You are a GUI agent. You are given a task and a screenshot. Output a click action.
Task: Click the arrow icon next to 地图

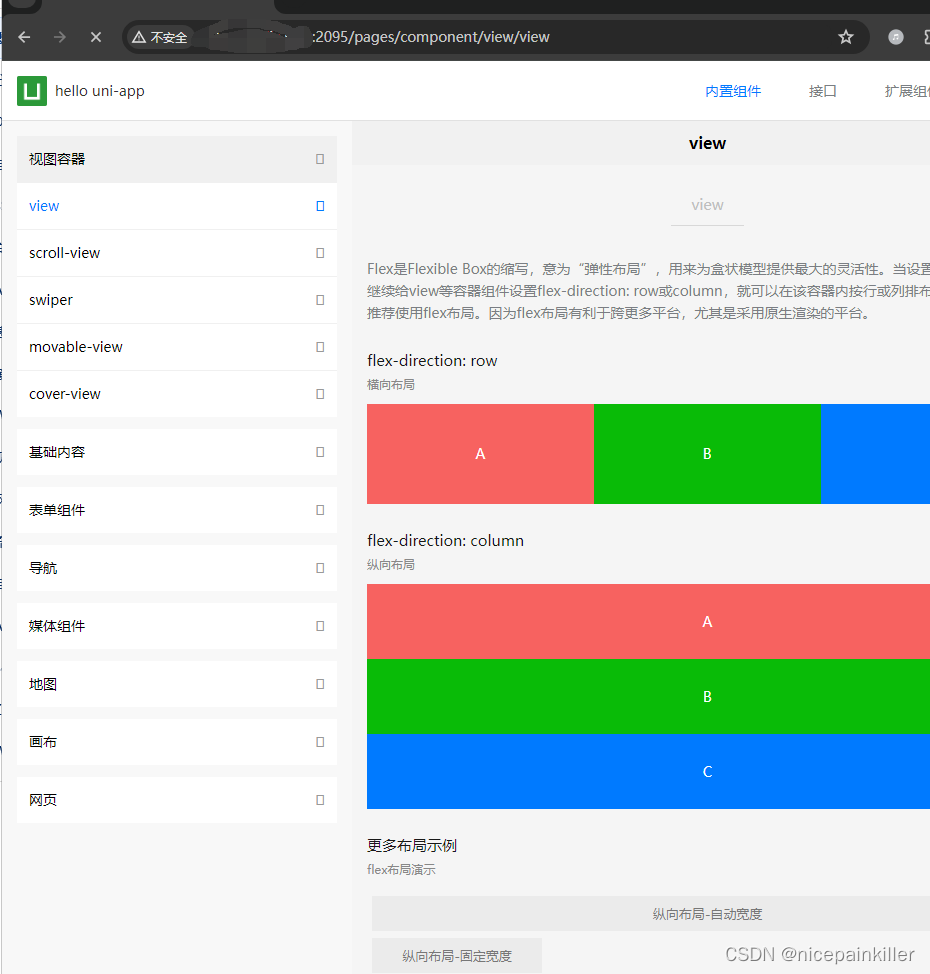(319, 684)
